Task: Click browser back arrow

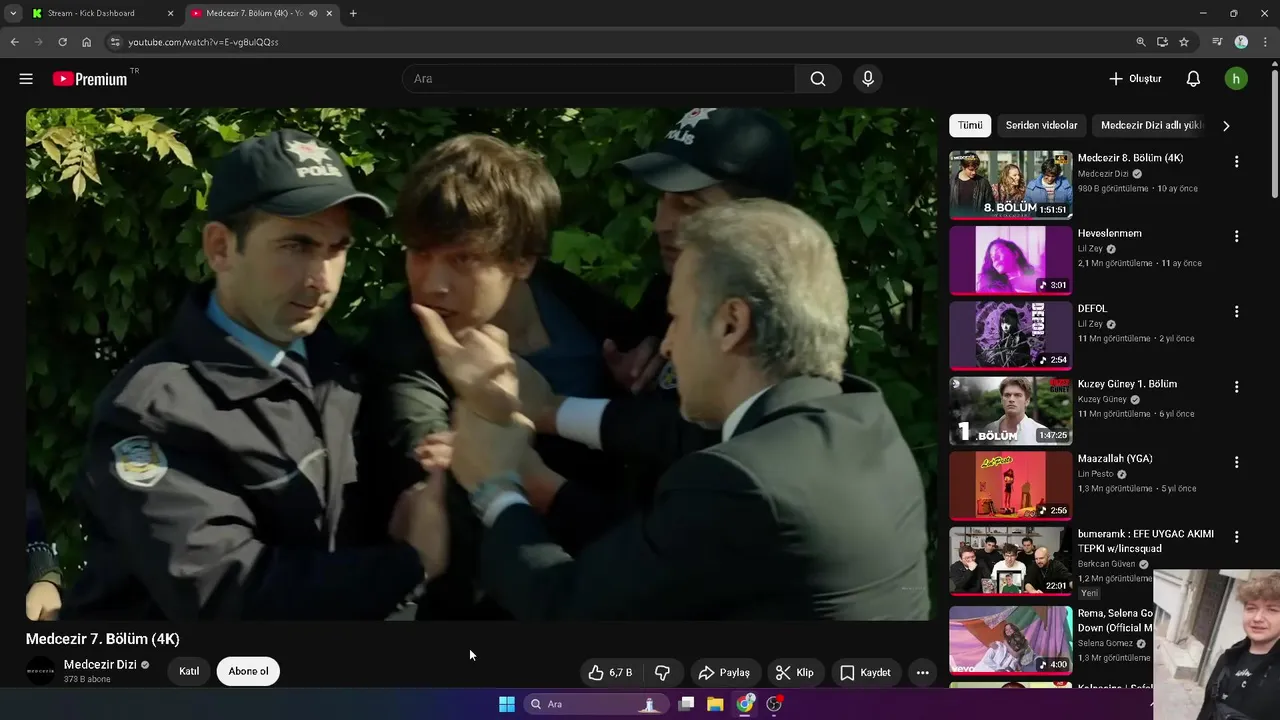Action: (14, 42)
